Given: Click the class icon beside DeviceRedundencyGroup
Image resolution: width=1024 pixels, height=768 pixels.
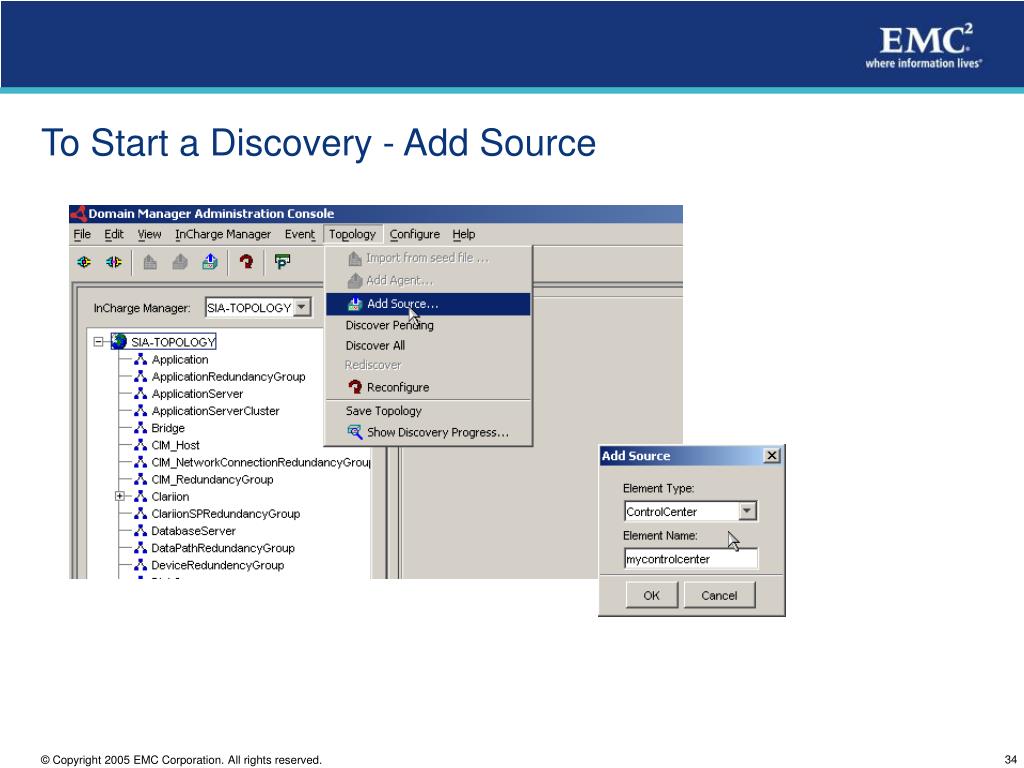Looking at the screenshot, I should (x=140, y=565).
